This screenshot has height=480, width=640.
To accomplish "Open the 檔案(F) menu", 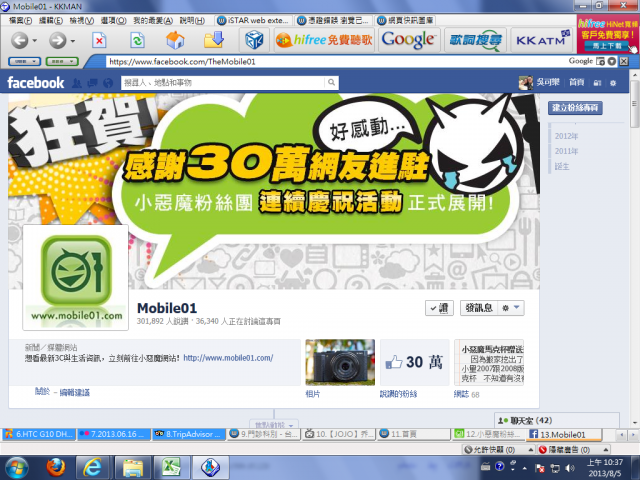I will click(x=20, y=20).
